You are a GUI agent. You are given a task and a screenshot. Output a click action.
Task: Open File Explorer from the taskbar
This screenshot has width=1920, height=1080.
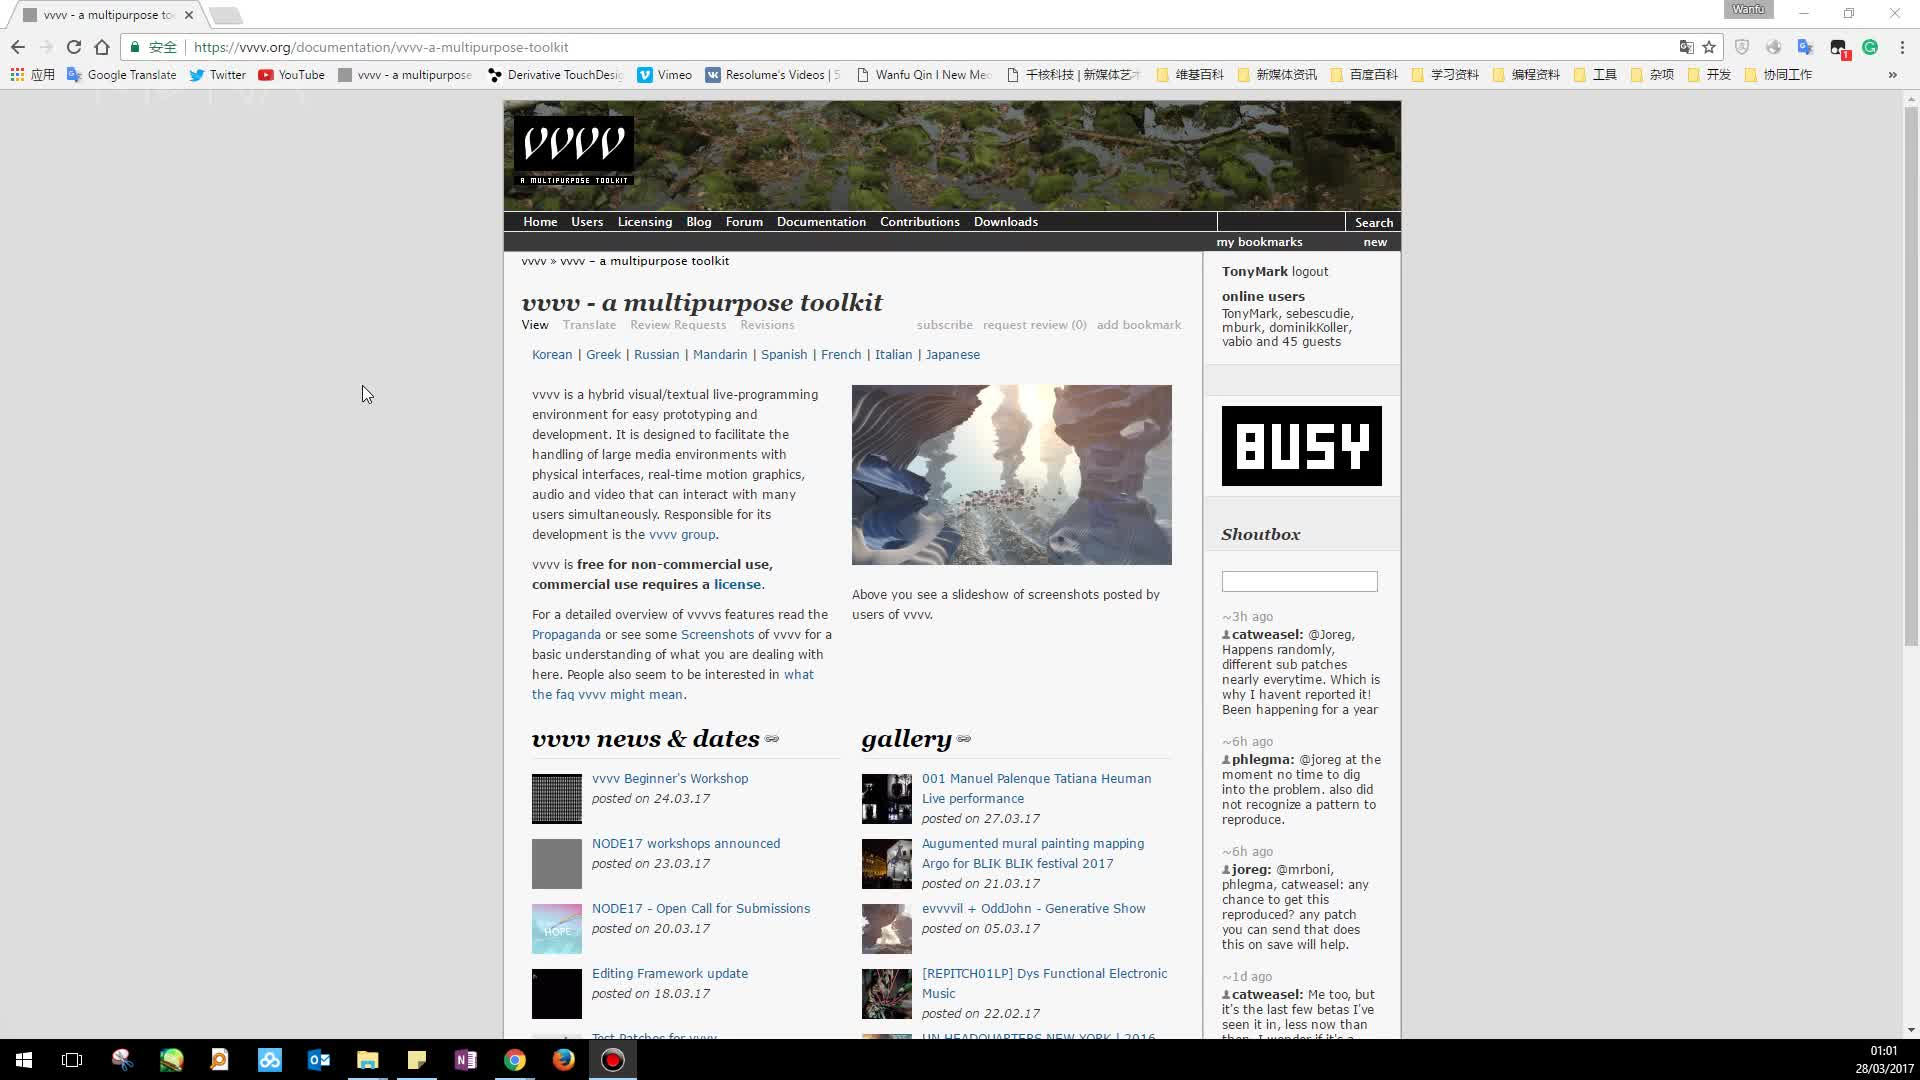coord(368,1060)
